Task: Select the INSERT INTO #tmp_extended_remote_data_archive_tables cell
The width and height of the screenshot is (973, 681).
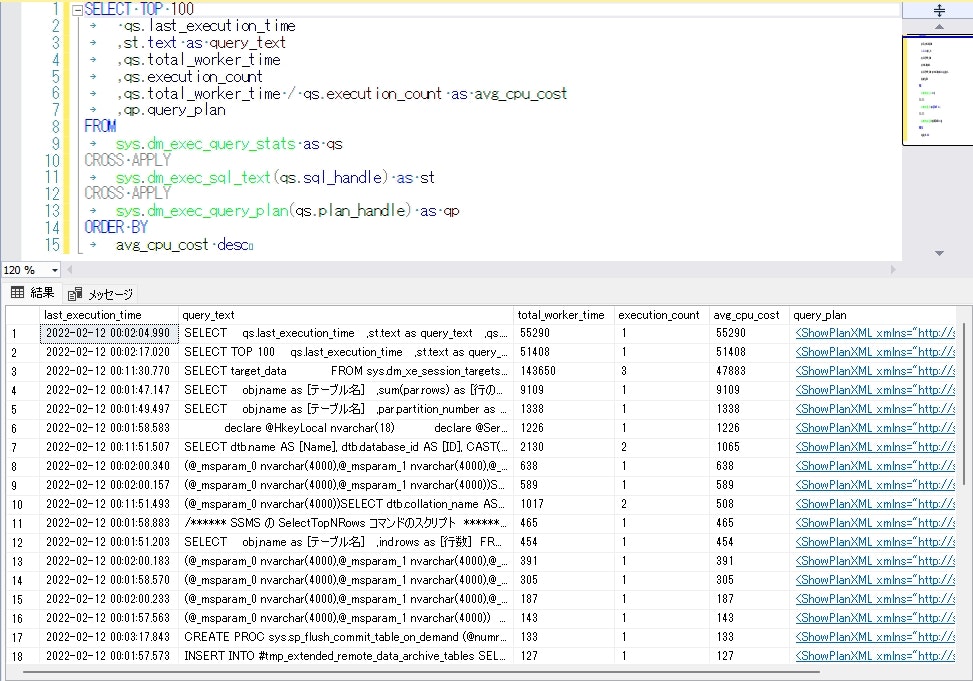Action: (346, 656)
